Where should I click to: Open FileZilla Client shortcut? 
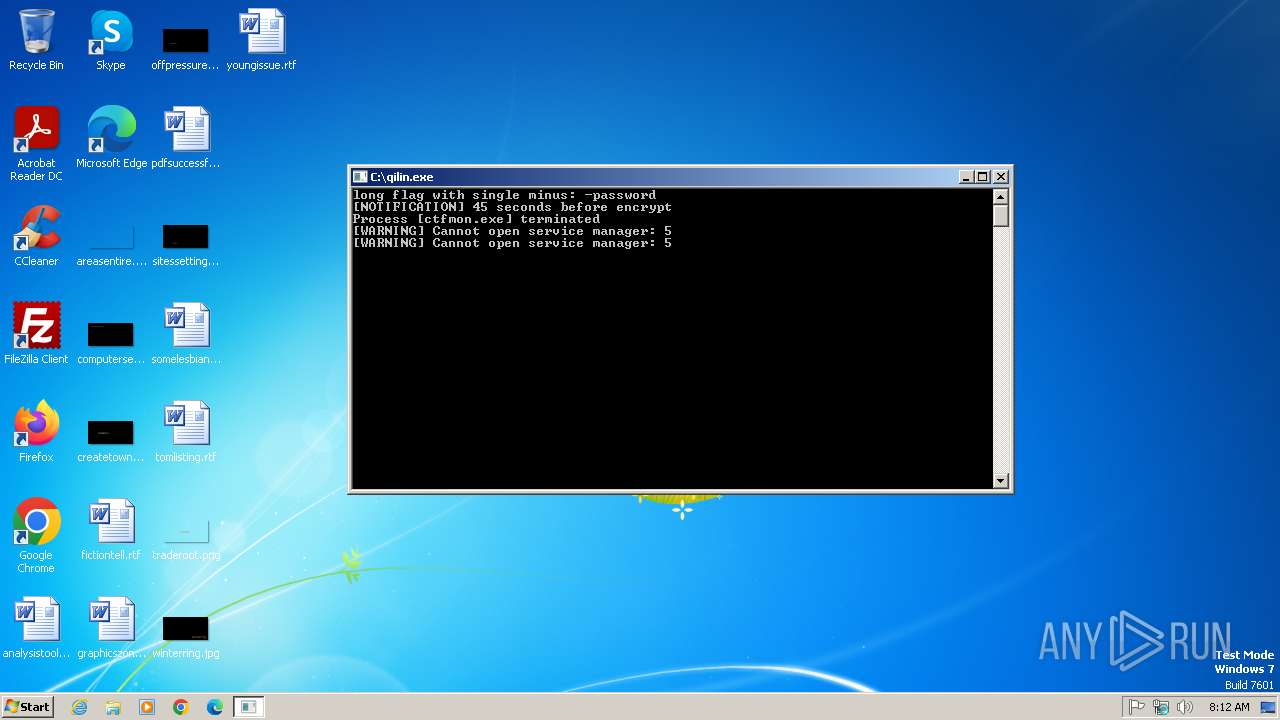[36, 334]
